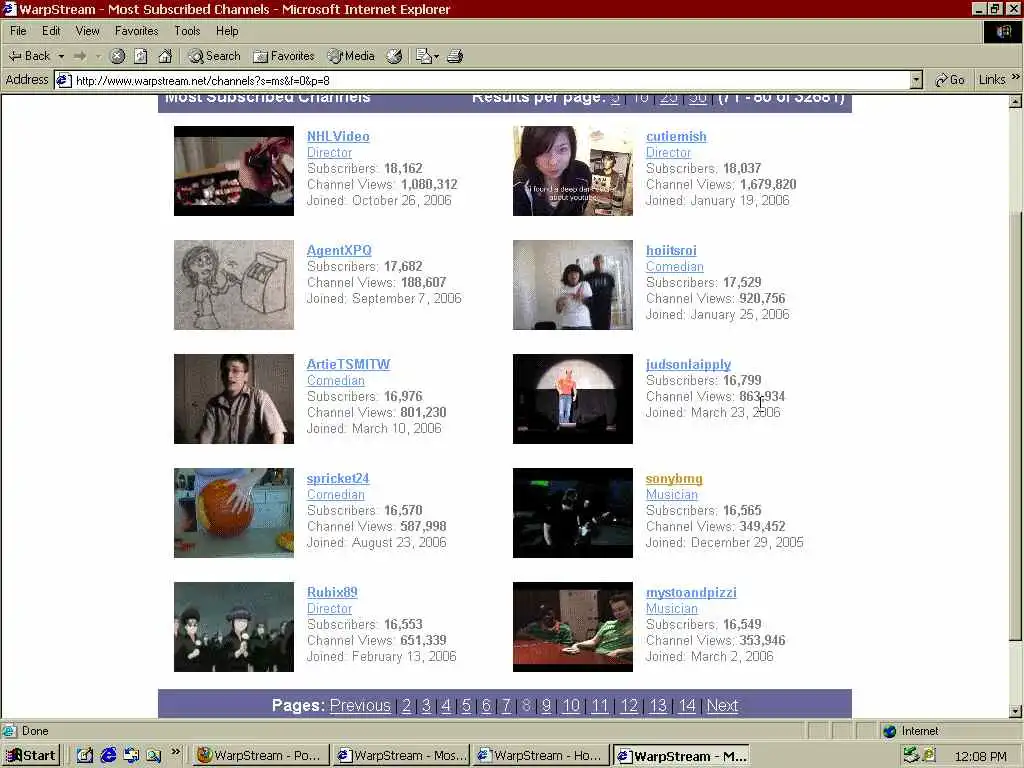This screenshot has width=1024, height=768.
Task: Click the Mail toolbar icon
Action: 423,56
